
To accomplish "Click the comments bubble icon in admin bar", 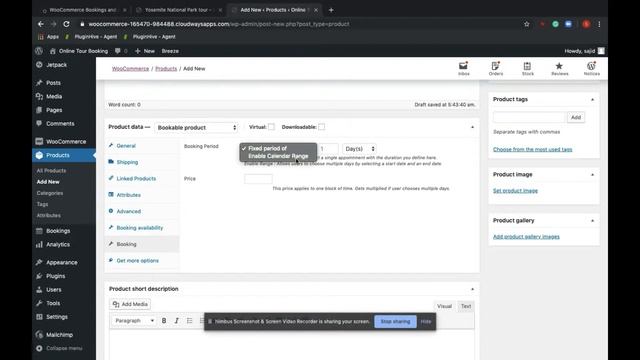I will coord(118,51).
